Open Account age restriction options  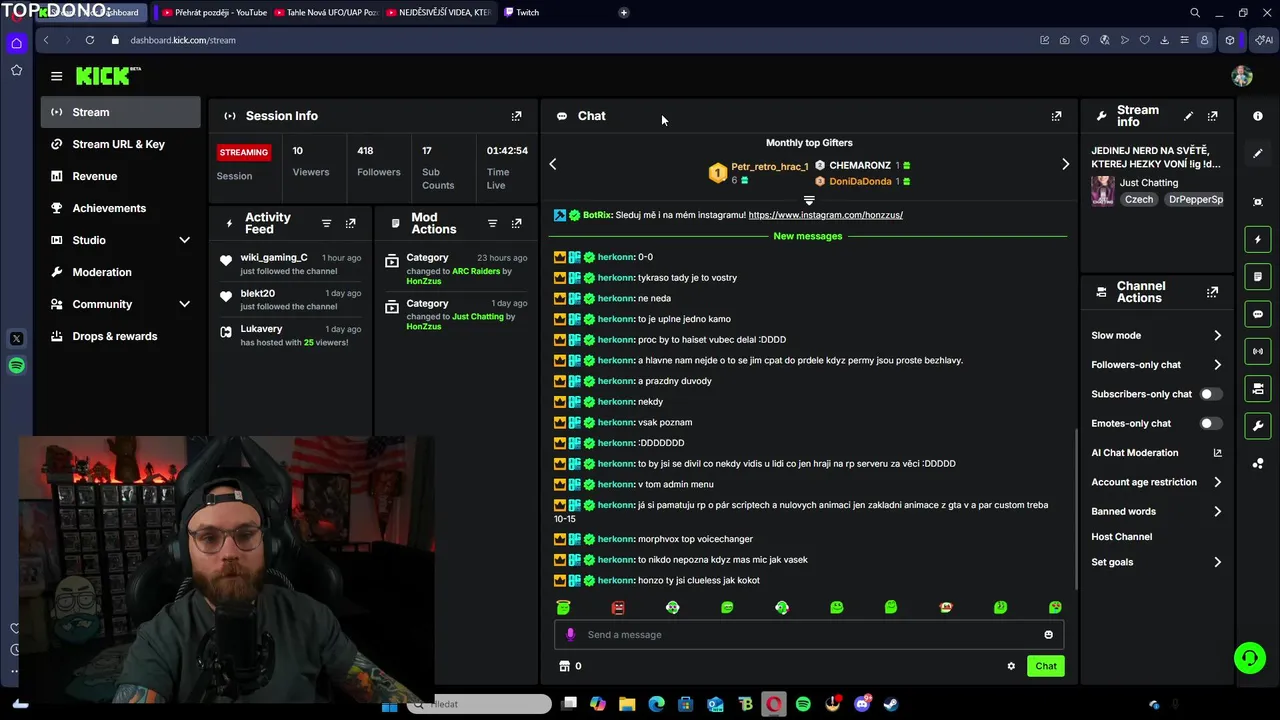pyautogui.click(x=1157, y=482)
